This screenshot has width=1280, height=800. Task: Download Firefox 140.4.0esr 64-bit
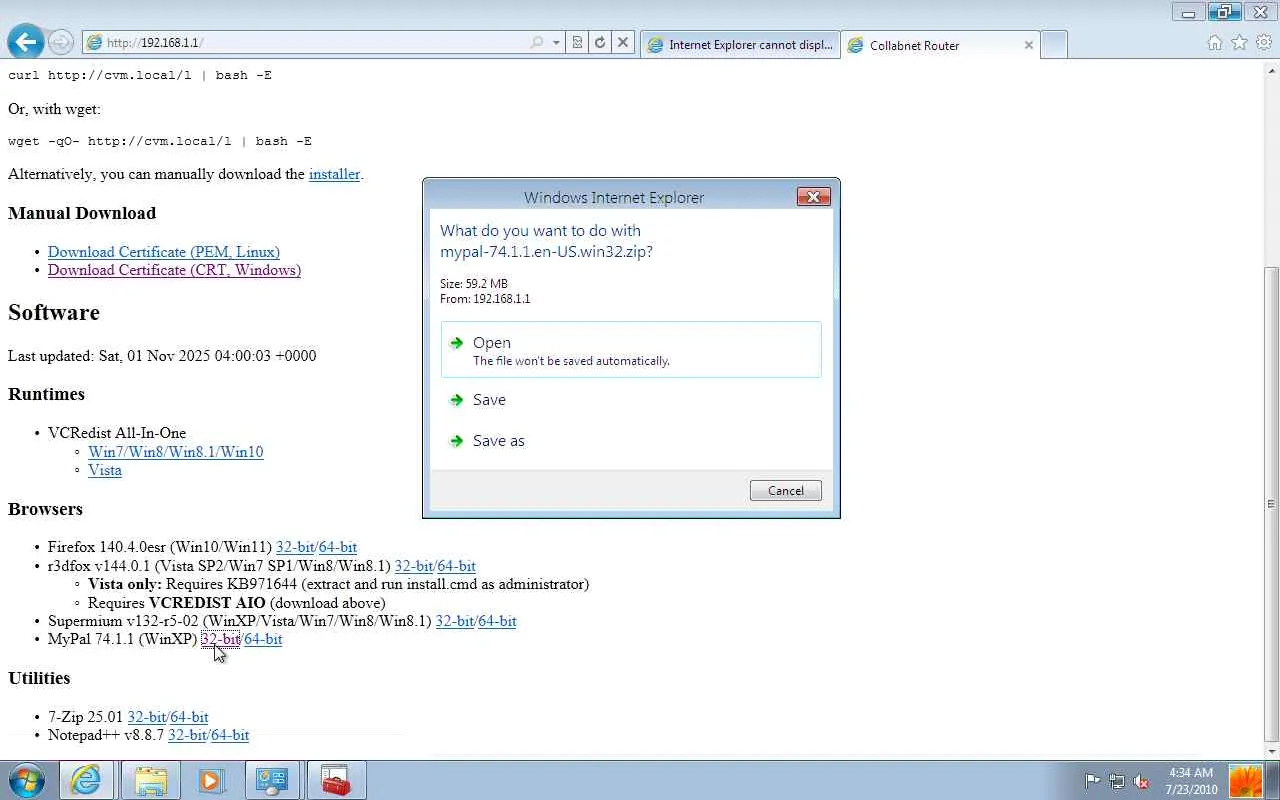tap(338, 547)
